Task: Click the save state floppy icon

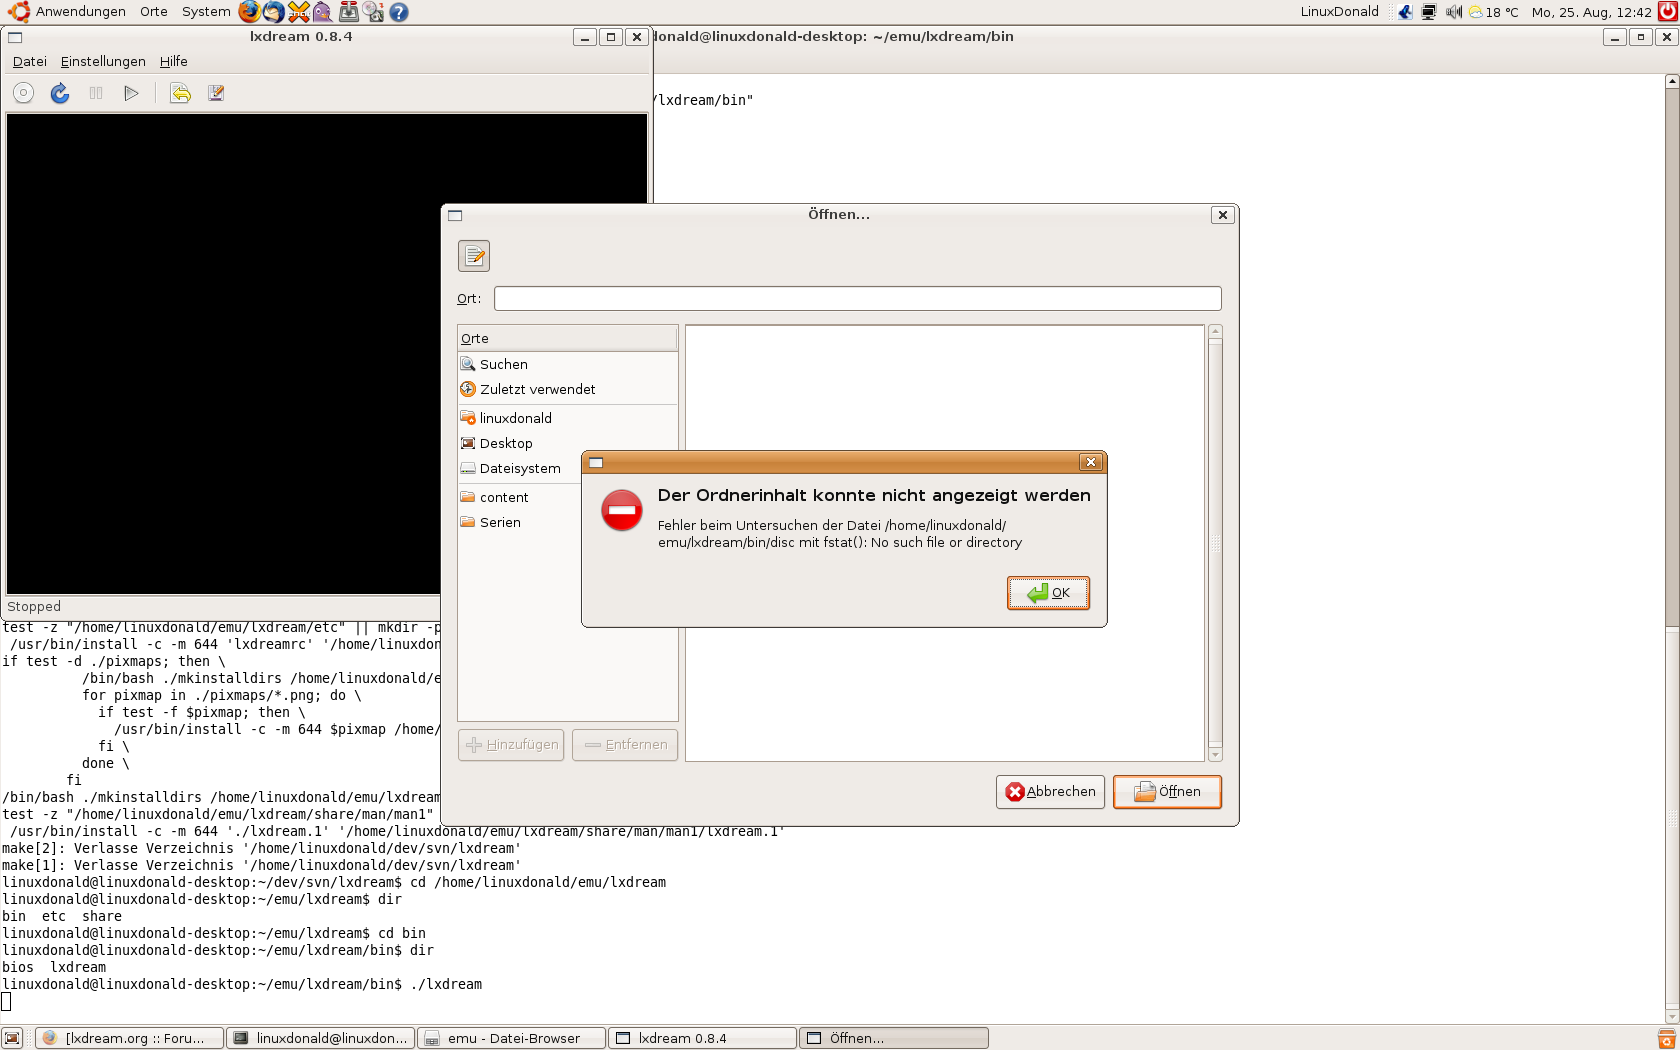Action: click(216, 93)
